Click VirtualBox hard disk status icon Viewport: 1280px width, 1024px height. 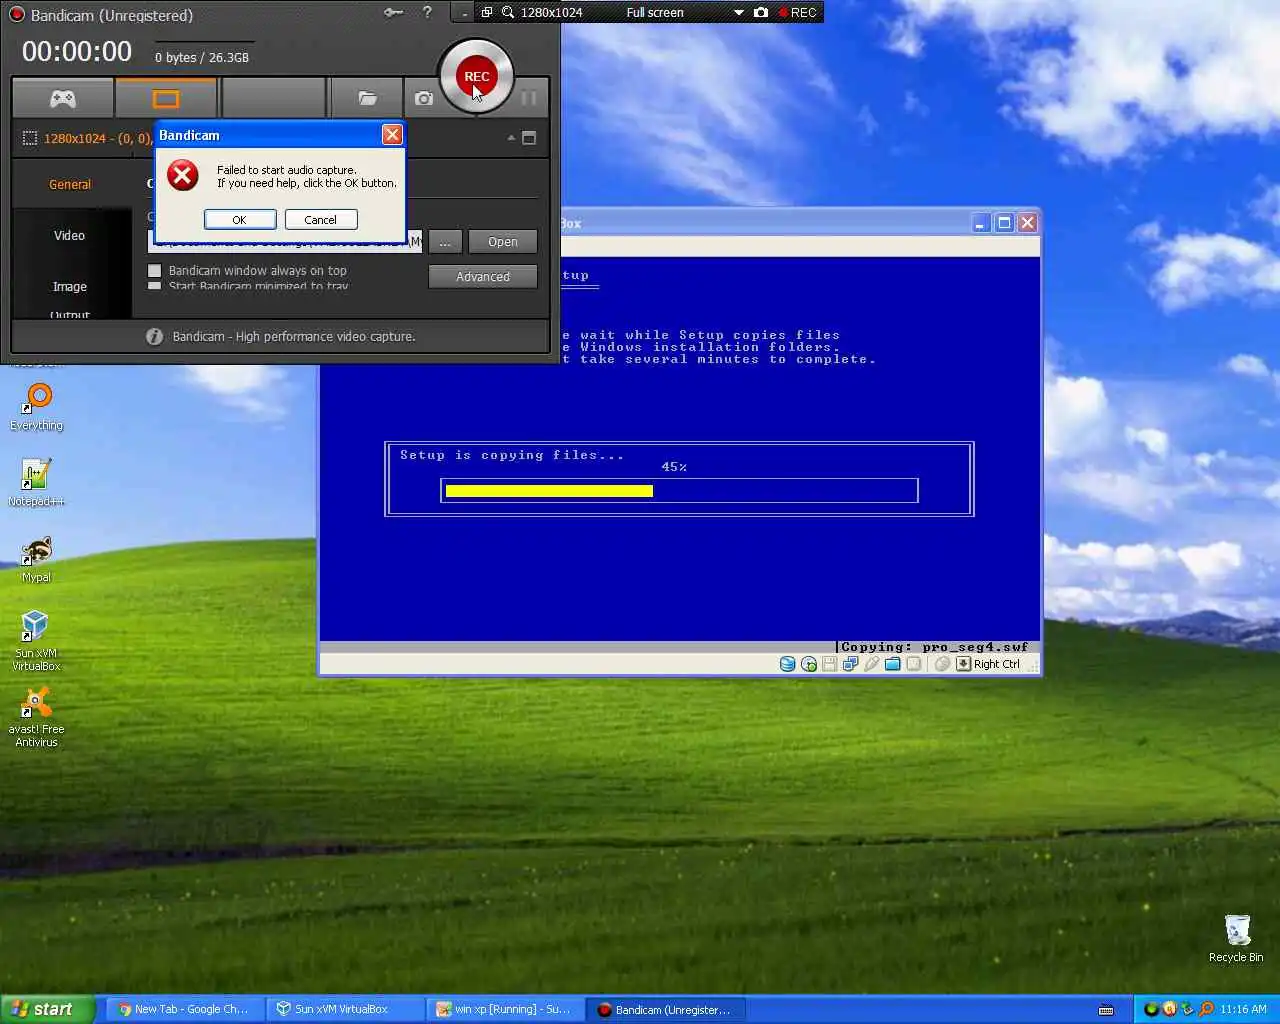(787, 664)
